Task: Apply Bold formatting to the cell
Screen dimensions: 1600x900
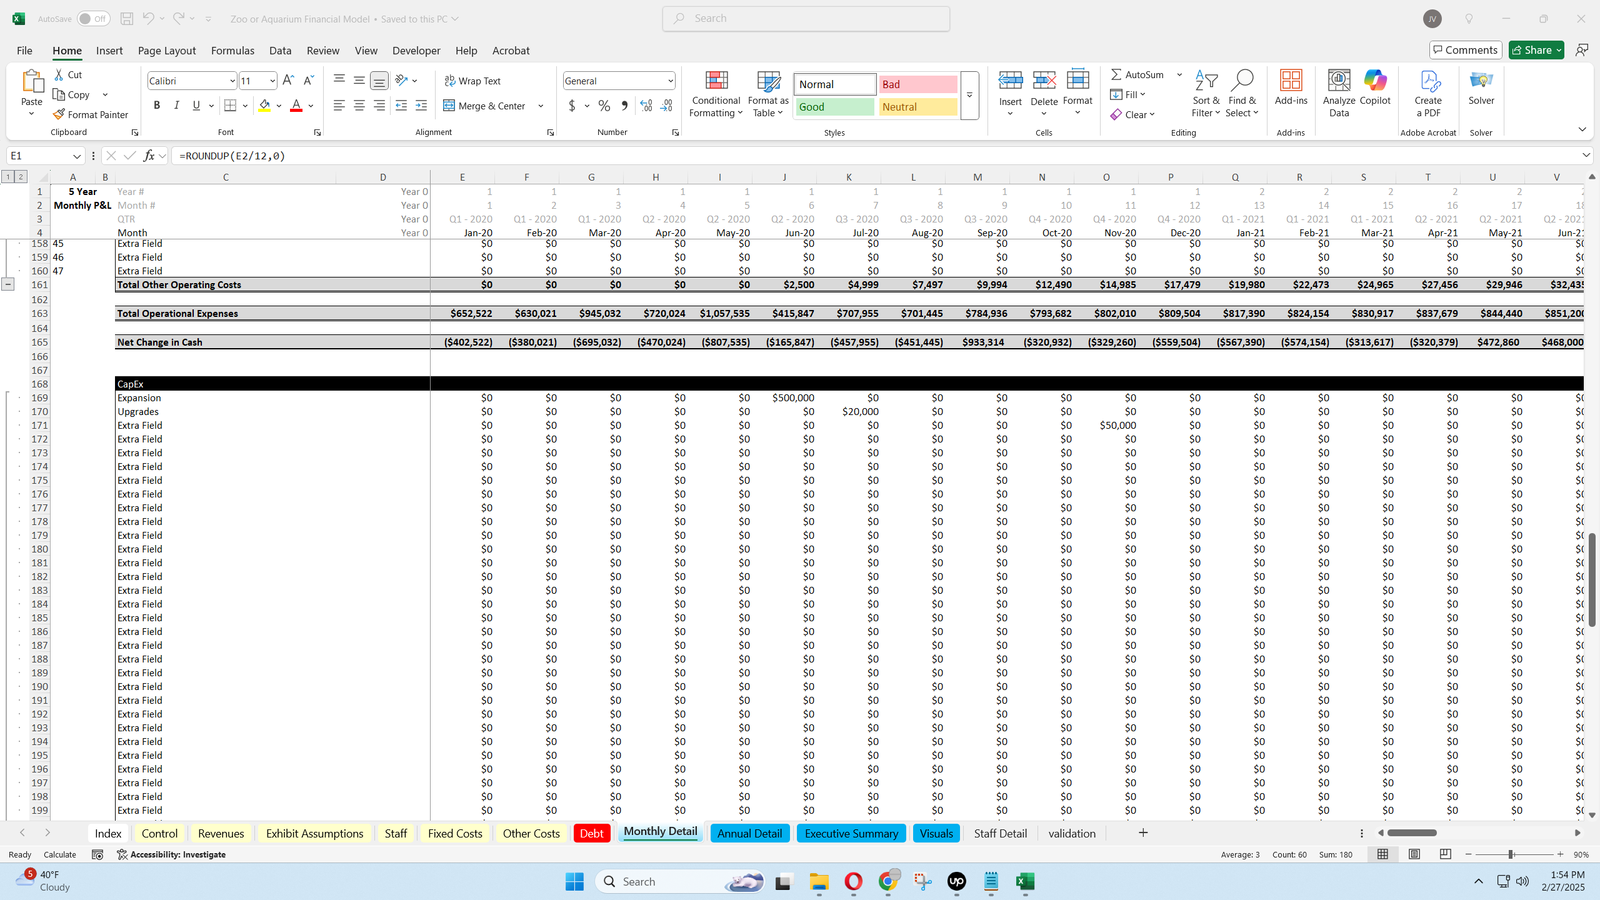Action: (x=157, y=106)
